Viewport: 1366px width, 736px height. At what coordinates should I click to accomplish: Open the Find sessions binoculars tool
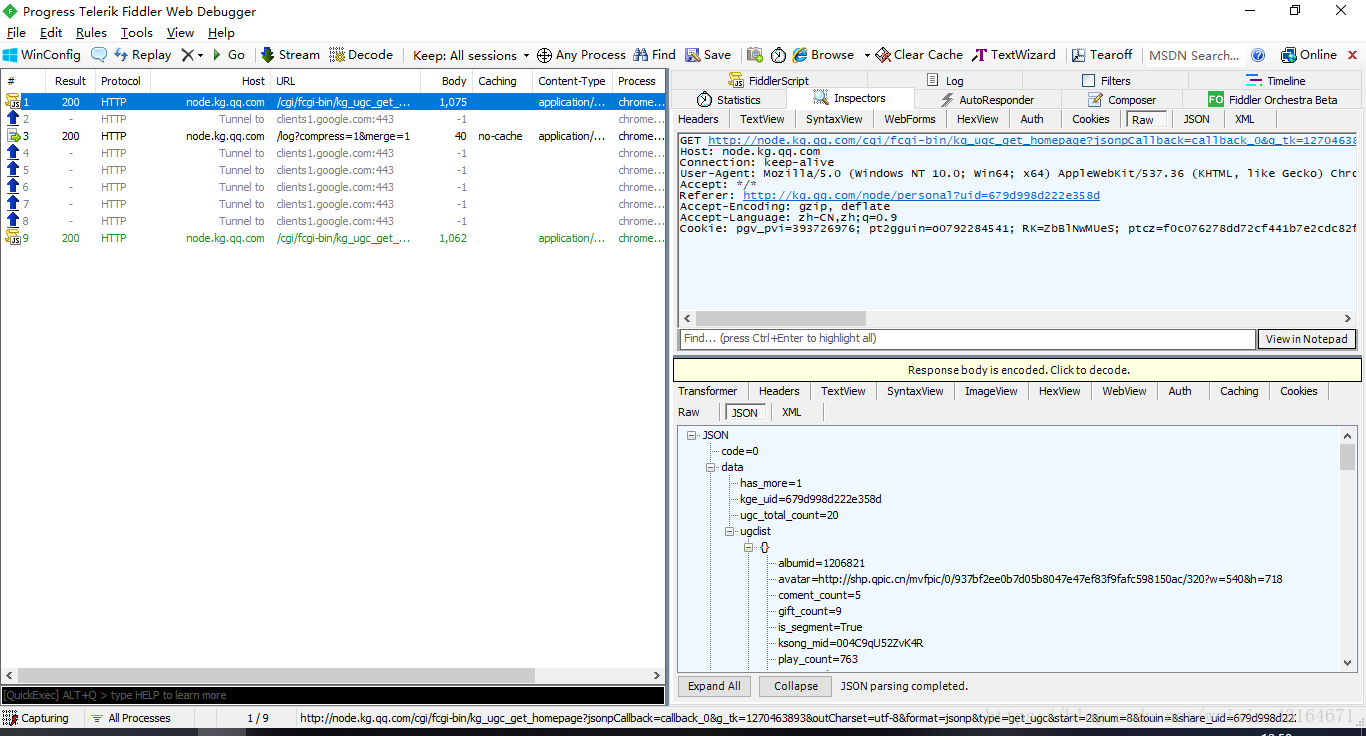coord(654,55)
